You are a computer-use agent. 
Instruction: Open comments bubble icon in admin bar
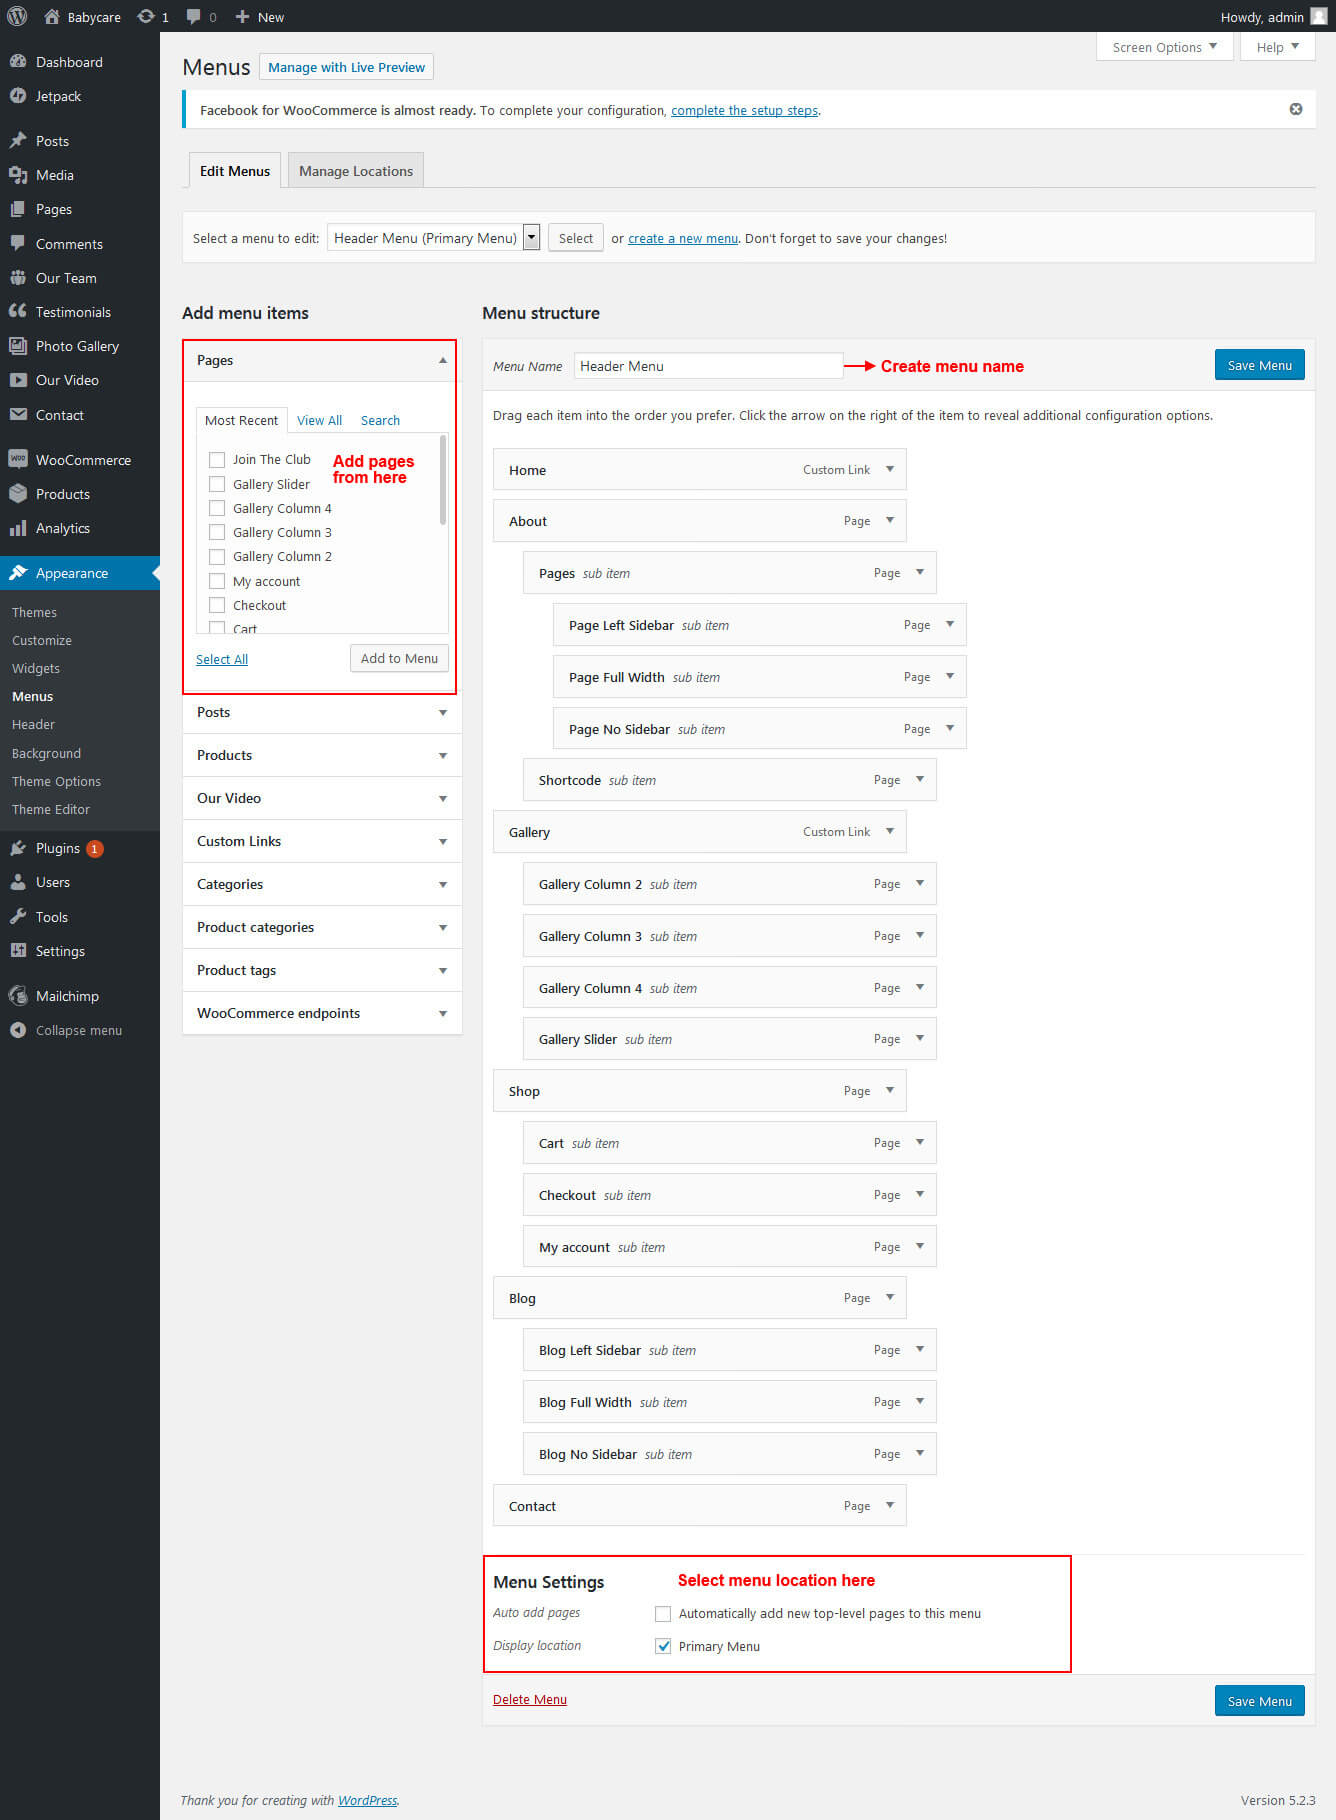pos(194,17)
